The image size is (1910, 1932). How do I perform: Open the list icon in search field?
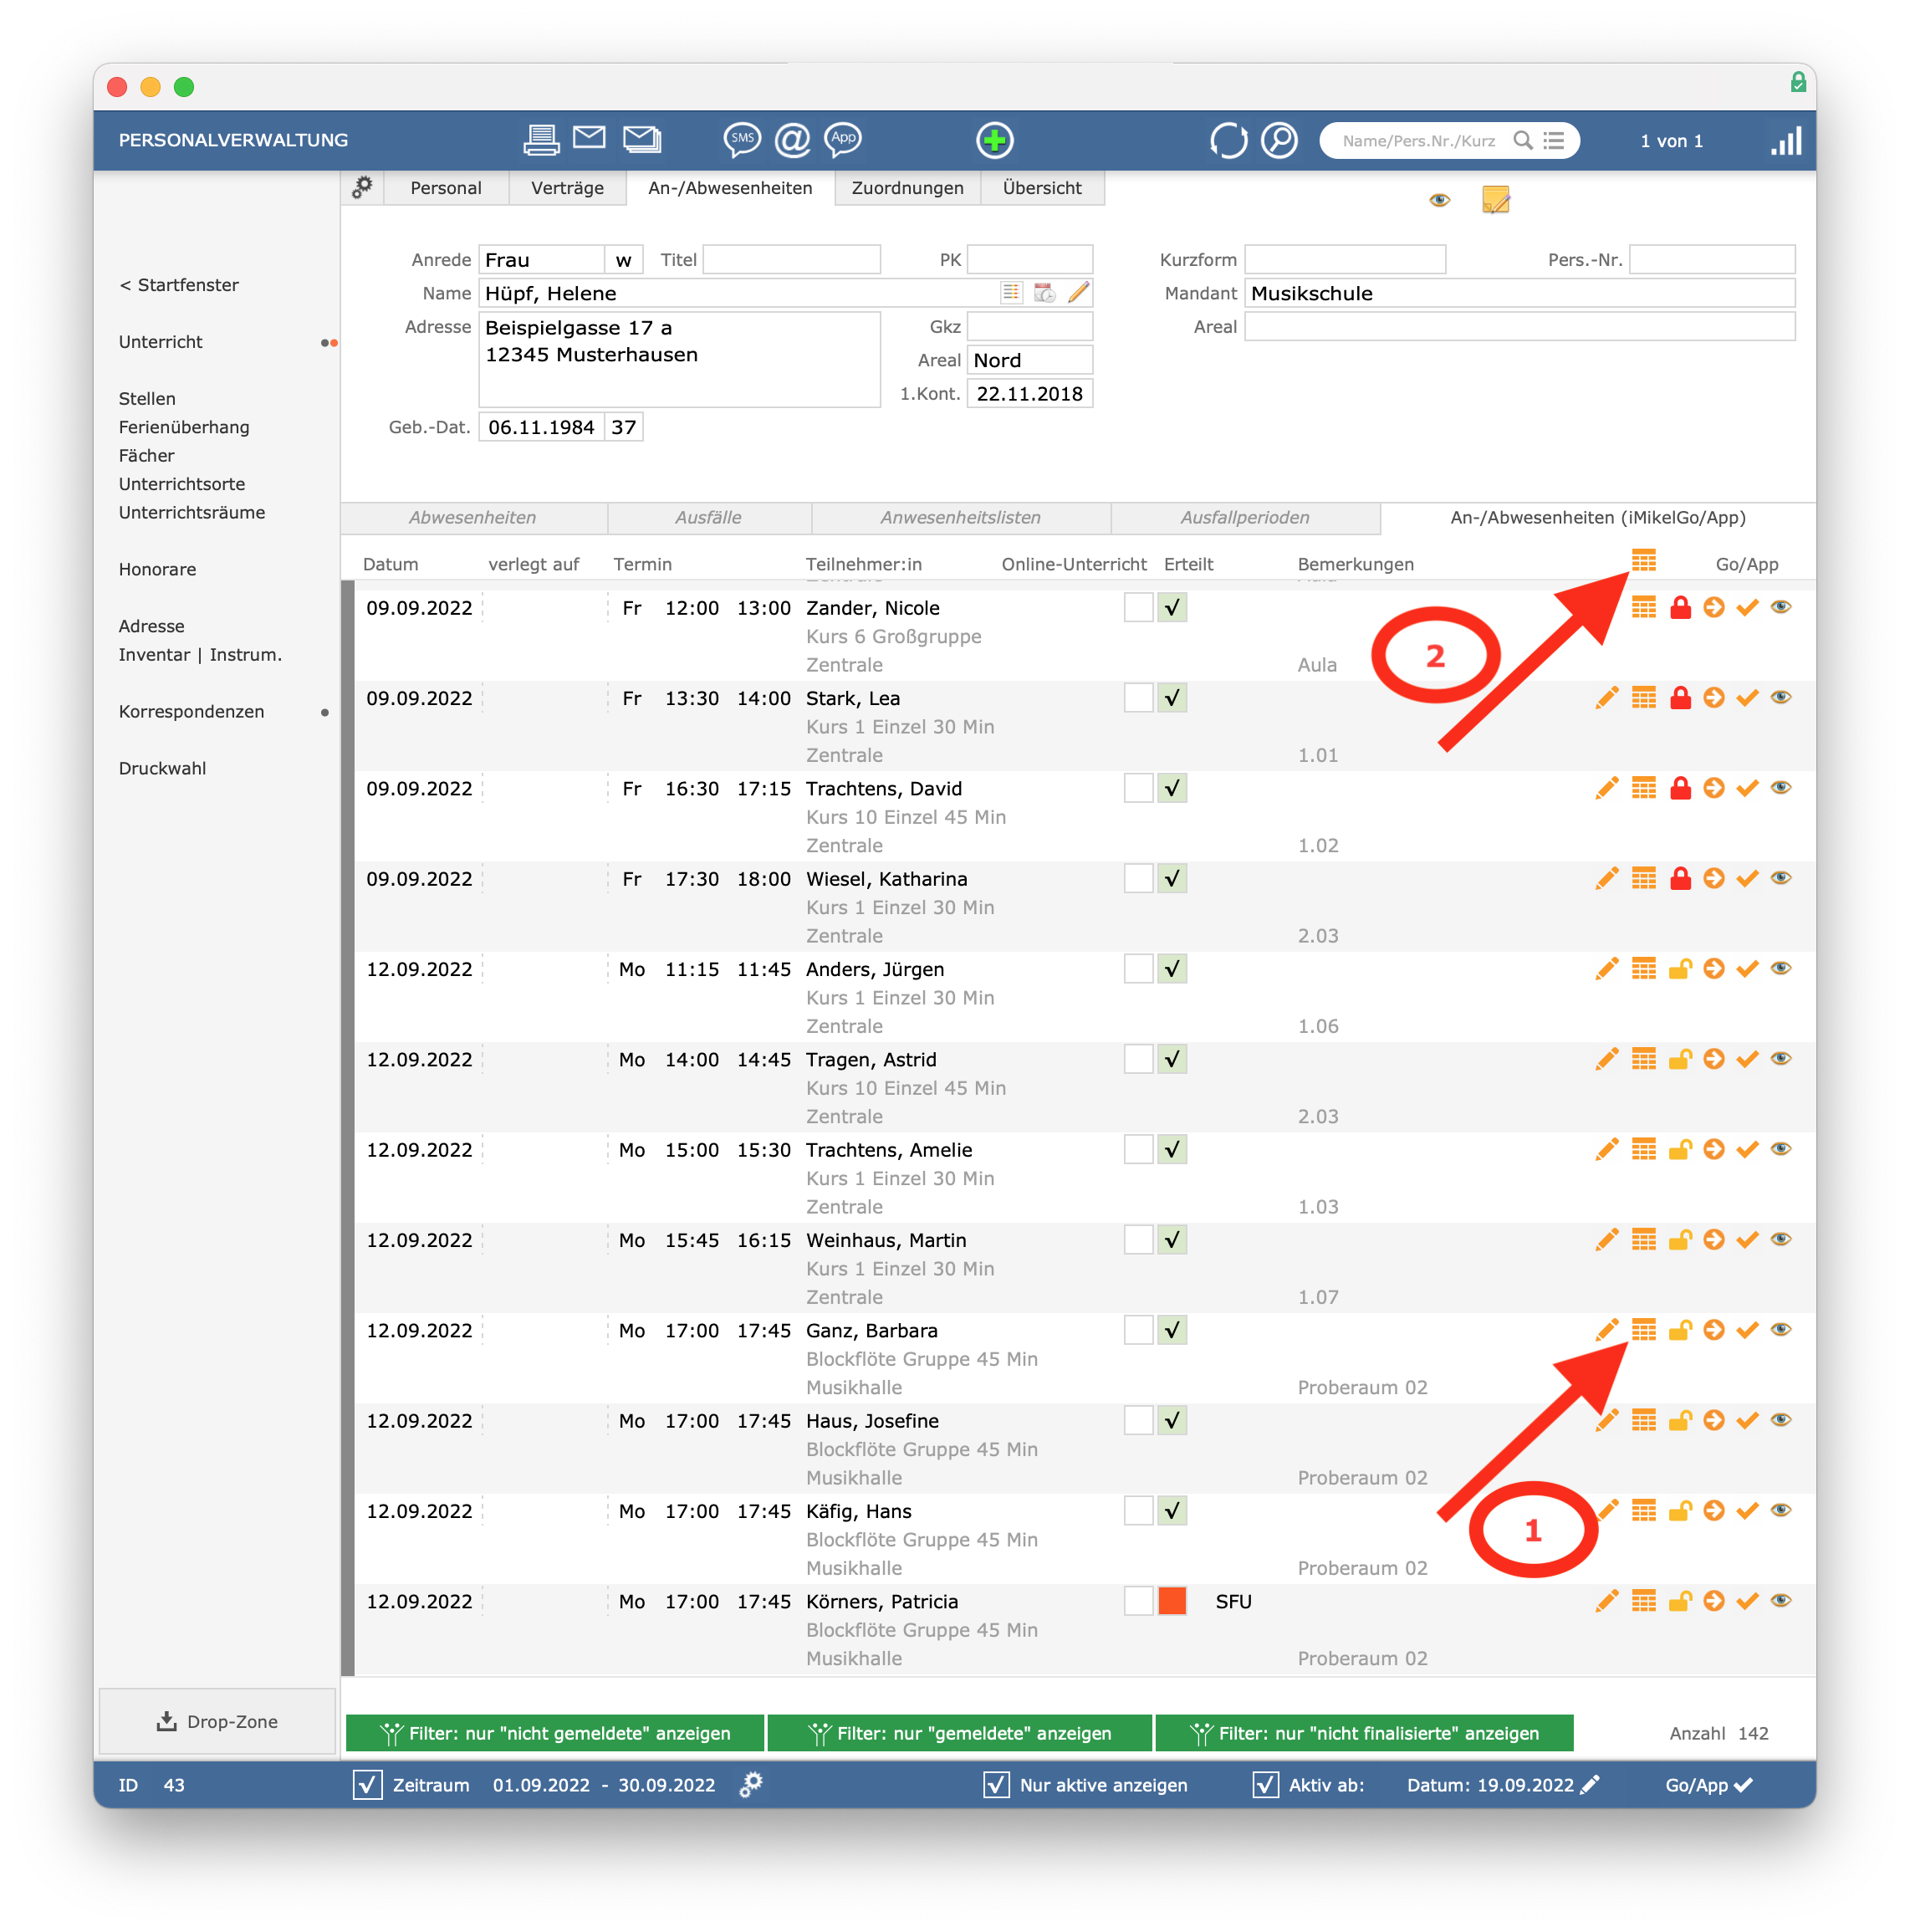click(x=1553, y=140)
